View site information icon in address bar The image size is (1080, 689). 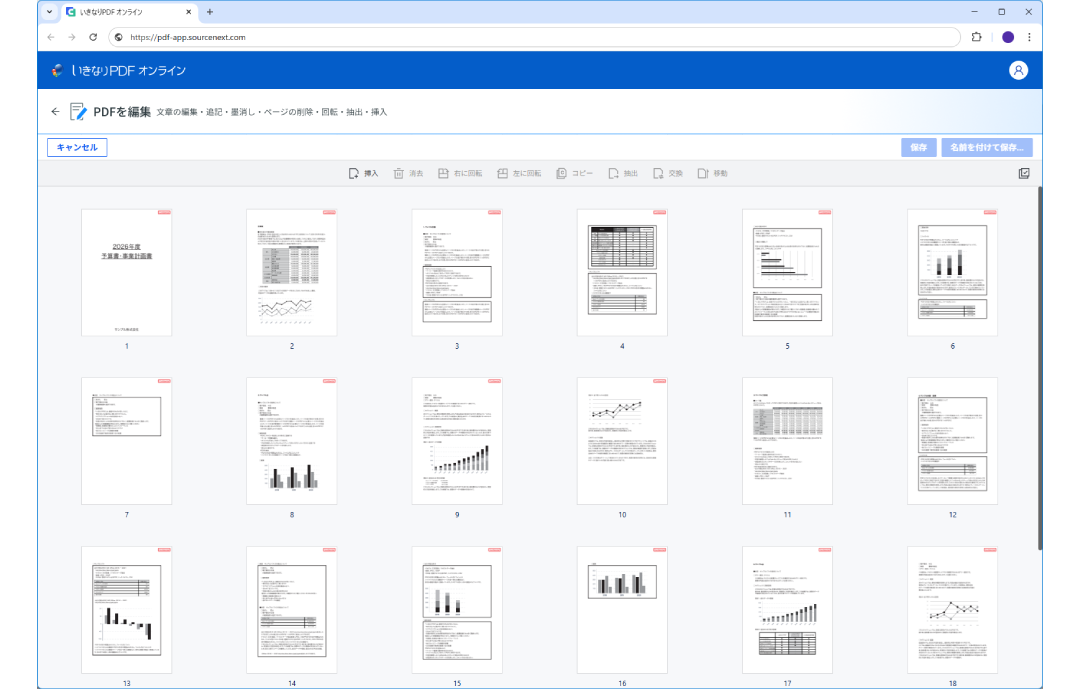click(x=118, y=37)
